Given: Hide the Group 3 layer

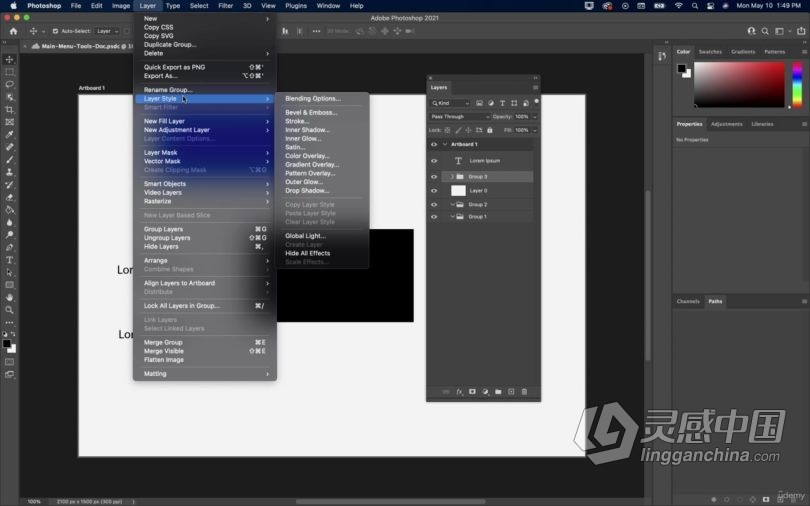Looking at the screenshot, I should [x=434, y=177].
